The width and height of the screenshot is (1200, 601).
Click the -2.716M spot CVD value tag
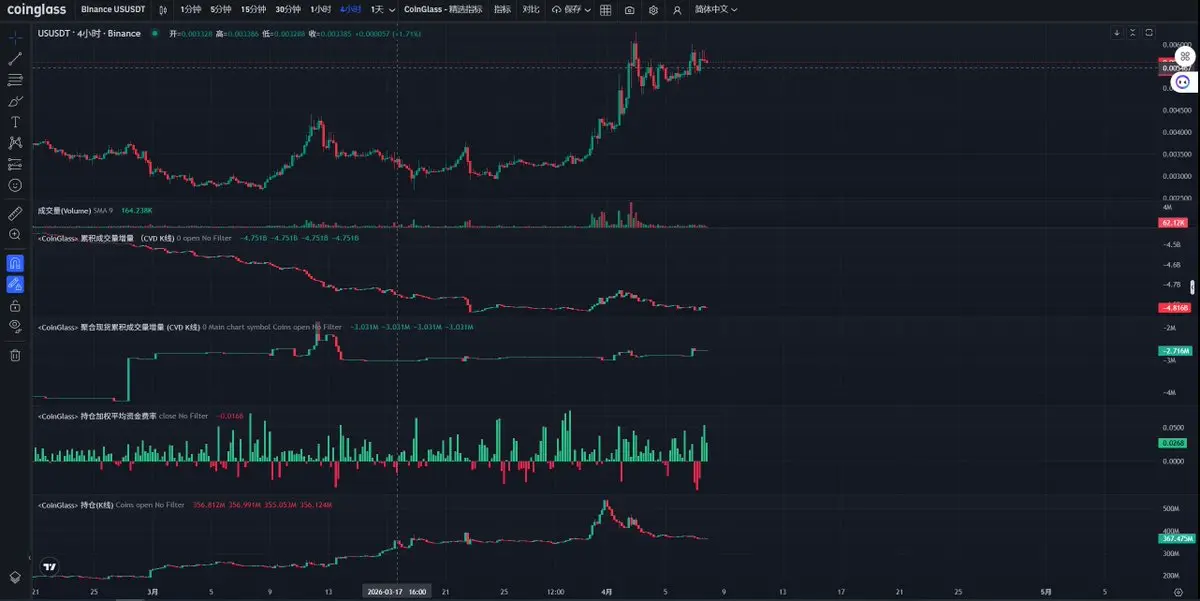(x=1174, y=351)
